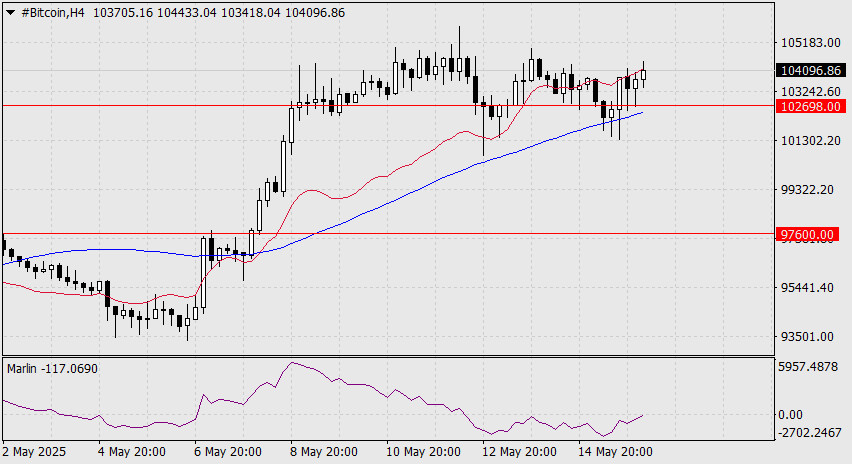Click the 6 May 20:00 time label
This screenshot has height=464, width=852.
click(228, 452)
